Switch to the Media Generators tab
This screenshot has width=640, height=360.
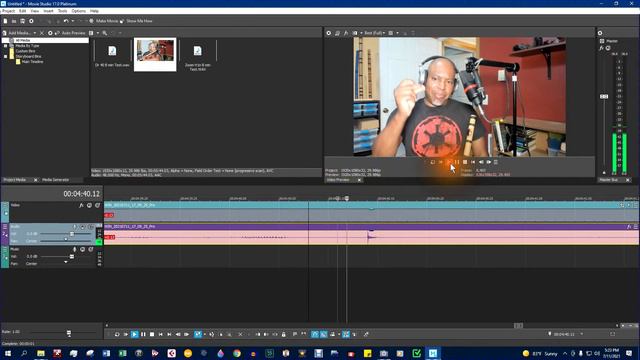coord(56,180)
